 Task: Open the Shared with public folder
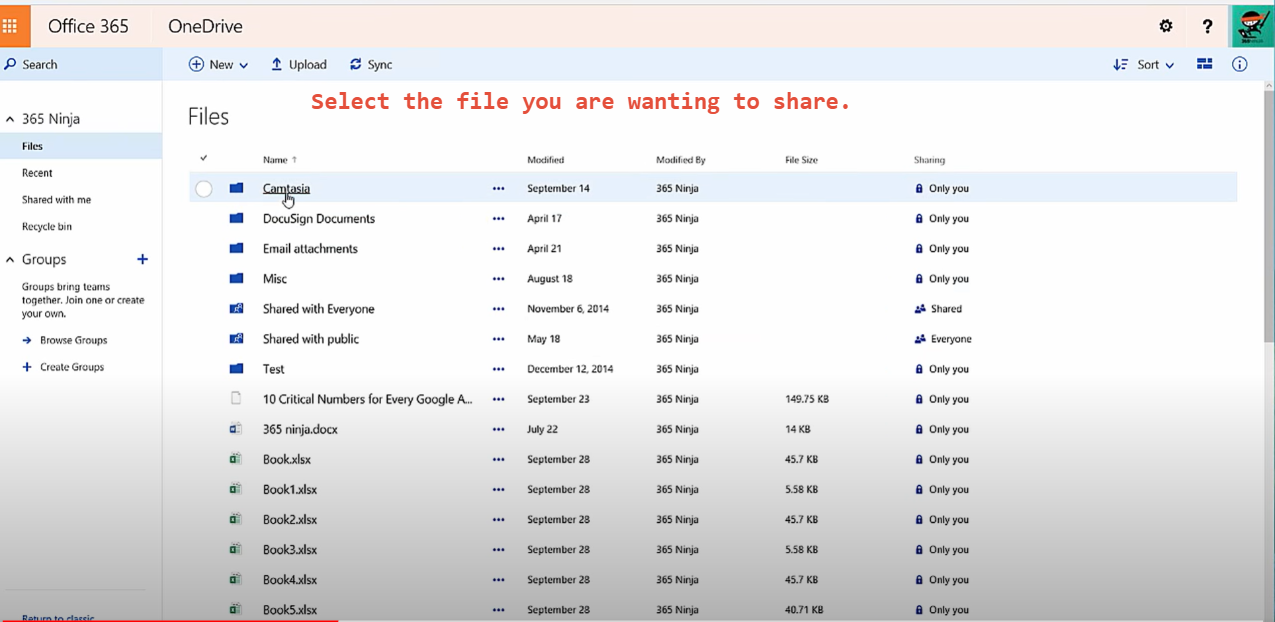click(311, 339)
